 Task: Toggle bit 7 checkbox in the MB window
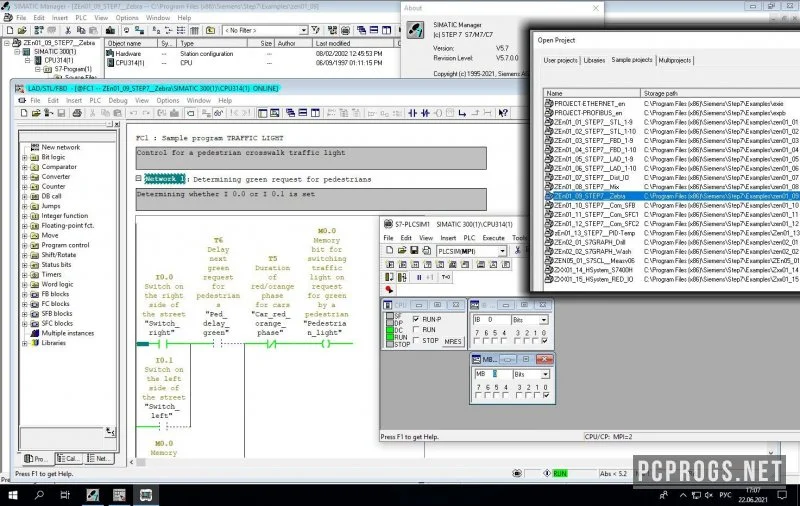click(x=479, y=395)
